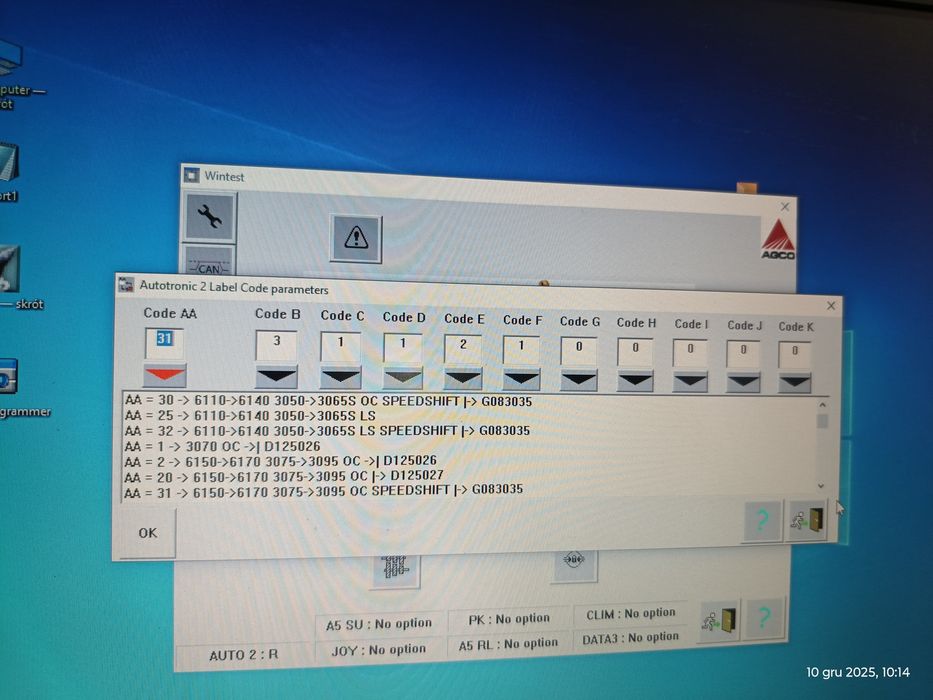933x700 pixels.
Task: Click the Code C value field
Action: pos(341,347)
